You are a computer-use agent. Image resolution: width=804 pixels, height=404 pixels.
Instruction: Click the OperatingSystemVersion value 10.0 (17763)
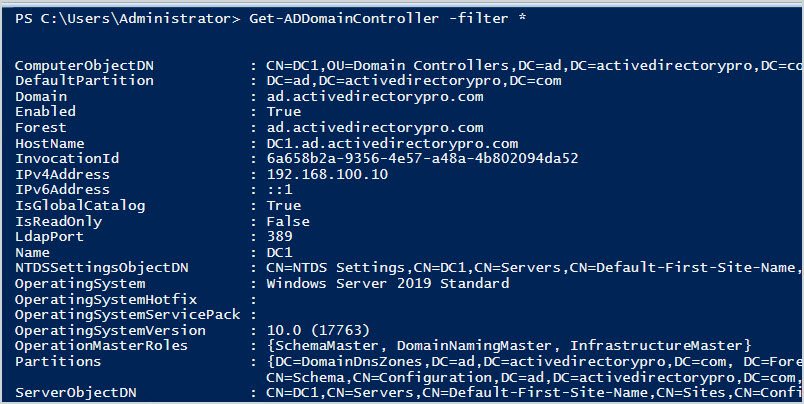[x=318, y=331]
